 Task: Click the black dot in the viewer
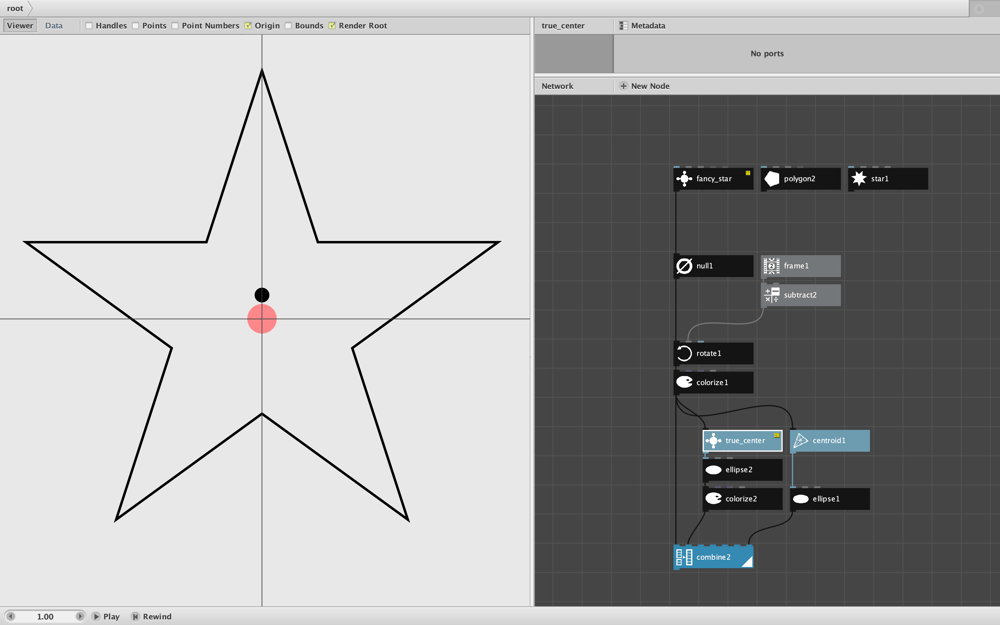coord(262,295)
